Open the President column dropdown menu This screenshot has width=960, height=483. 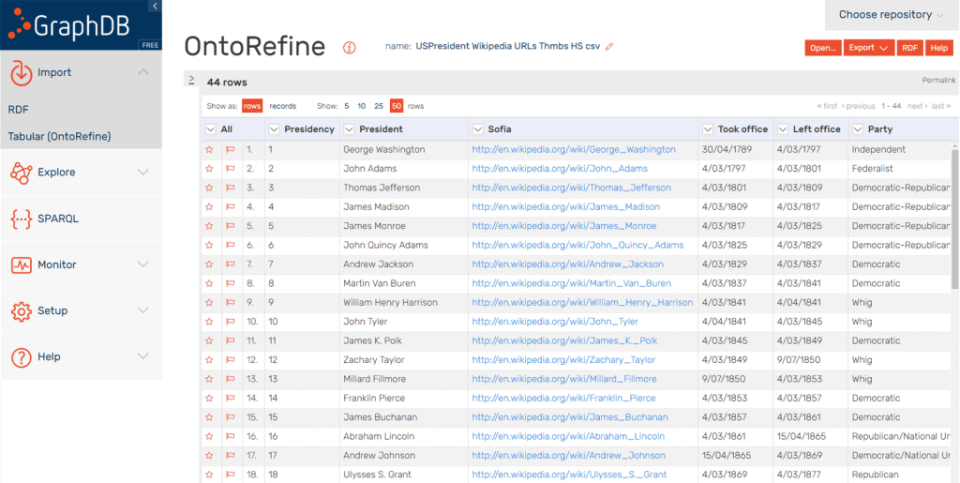tap(349, 129)
